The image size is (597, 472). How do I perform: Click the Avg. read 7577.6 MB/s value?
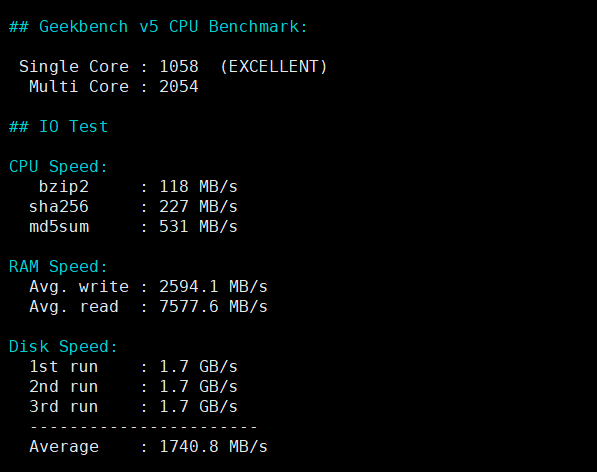(x=214, y=307)
